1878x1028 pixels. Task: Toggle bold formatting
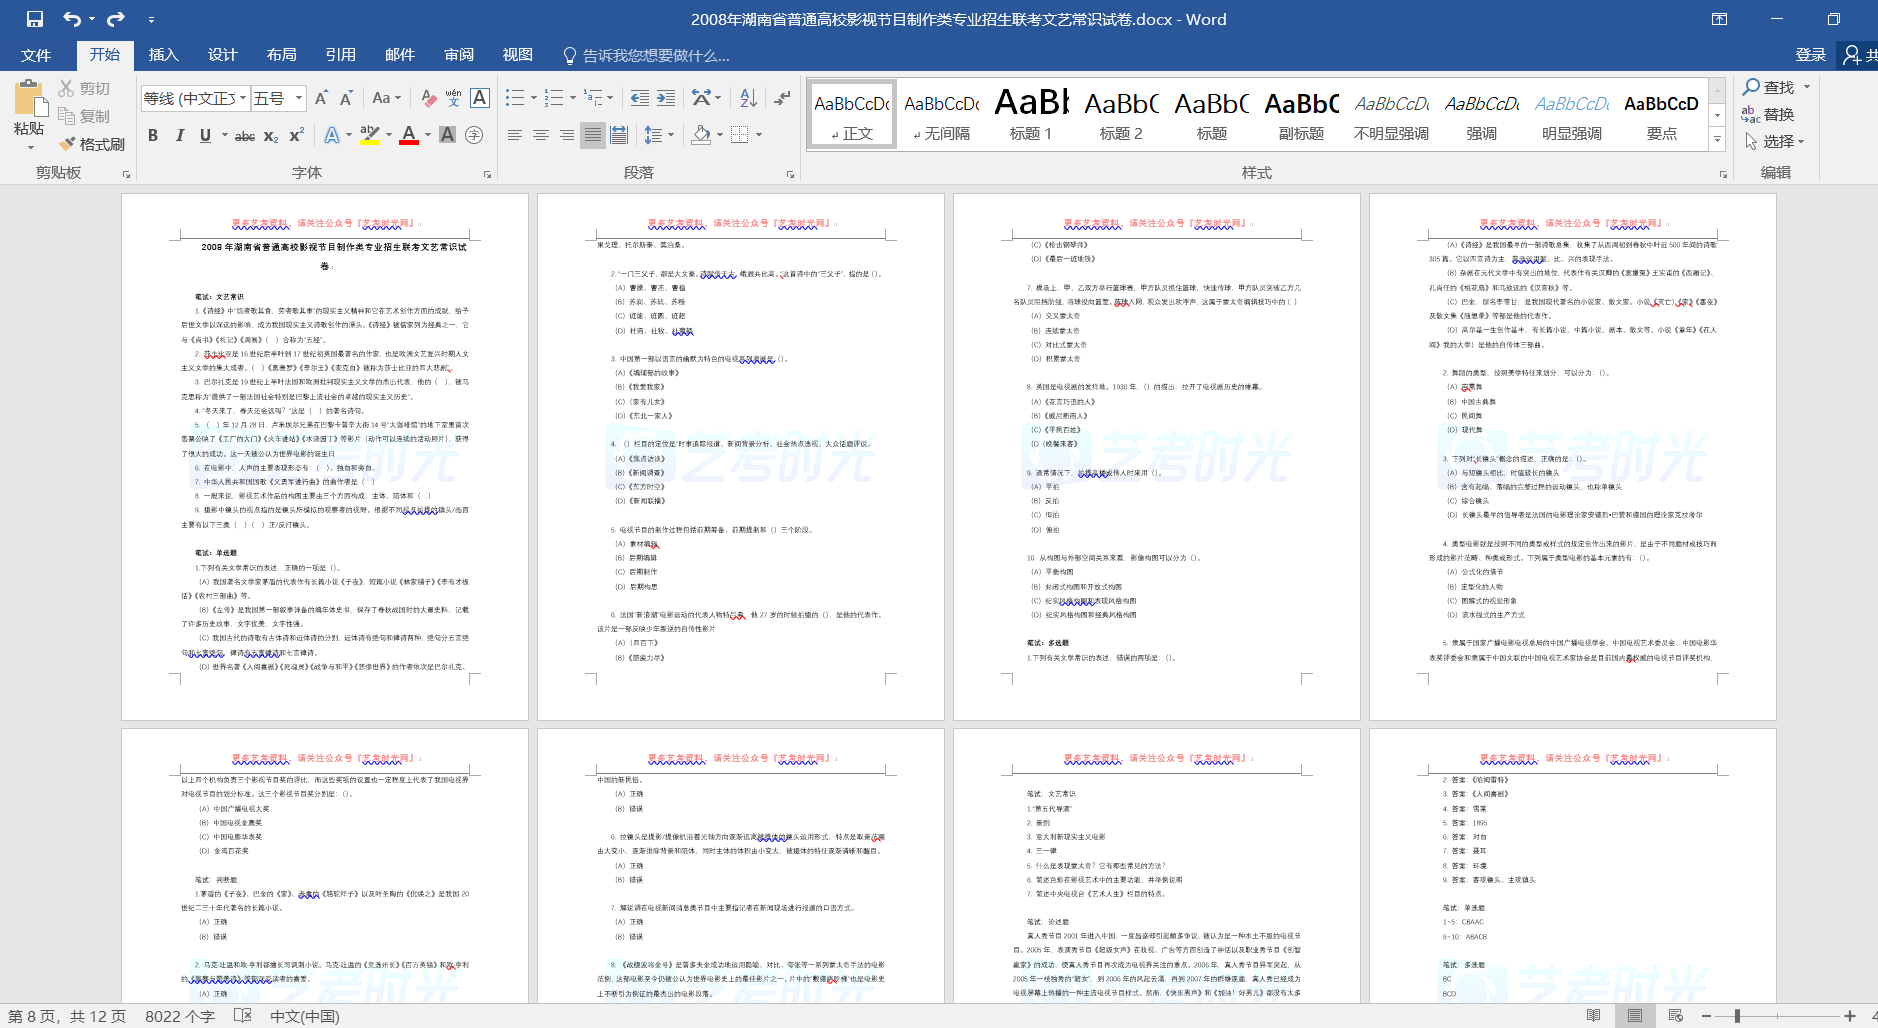153,135
